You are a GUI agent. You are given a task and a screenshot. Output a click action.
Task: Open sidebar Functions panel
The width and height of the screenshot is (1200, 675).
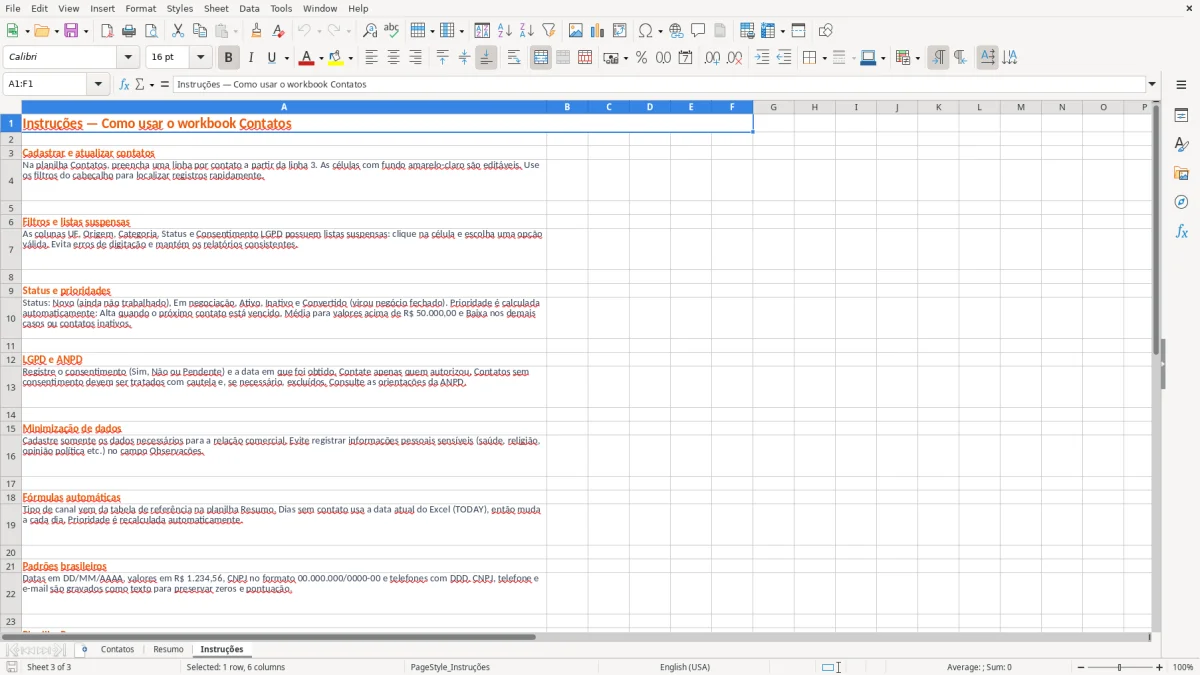click(1181, 232)
